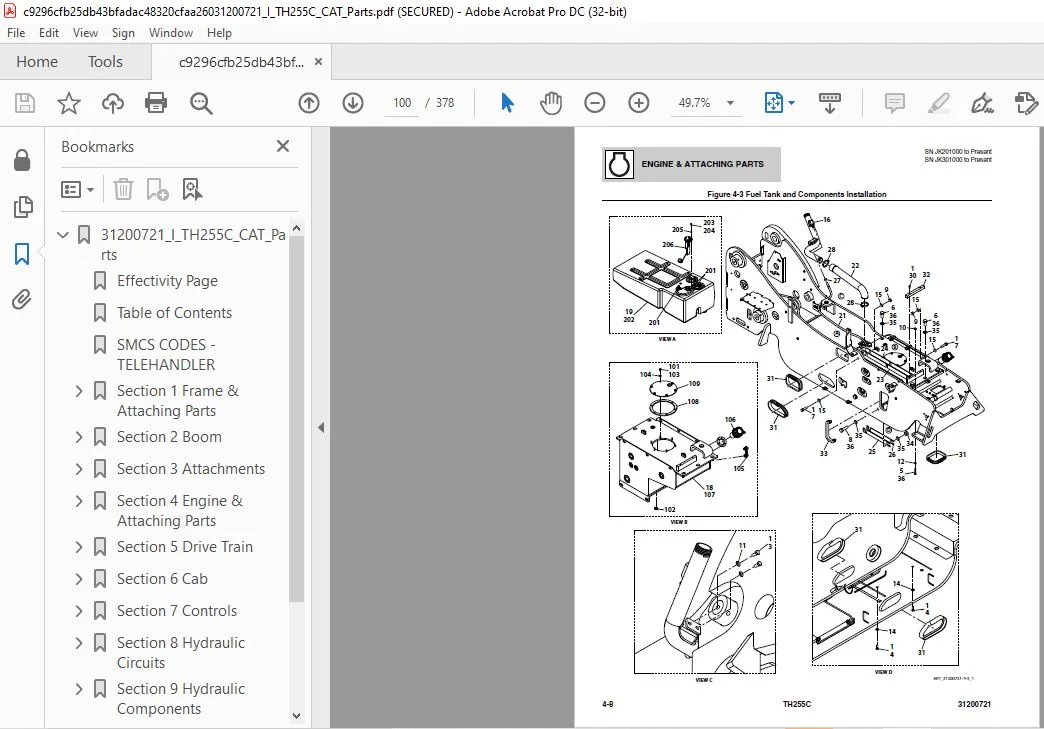Open SMCS CODES - TELEHANDLER bookmark

tap(166, 355)
